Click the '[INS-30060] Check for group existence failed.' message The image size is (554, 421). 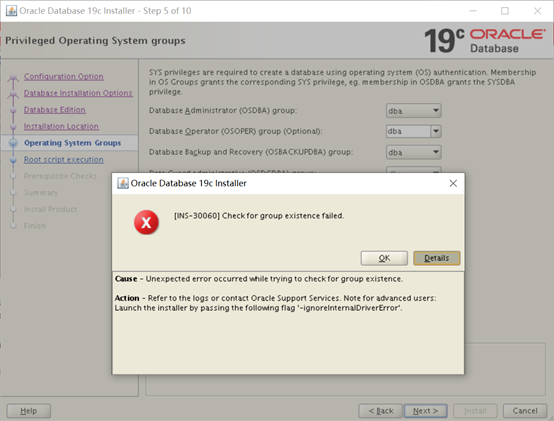pyautogui.click(x=259, y=216)
